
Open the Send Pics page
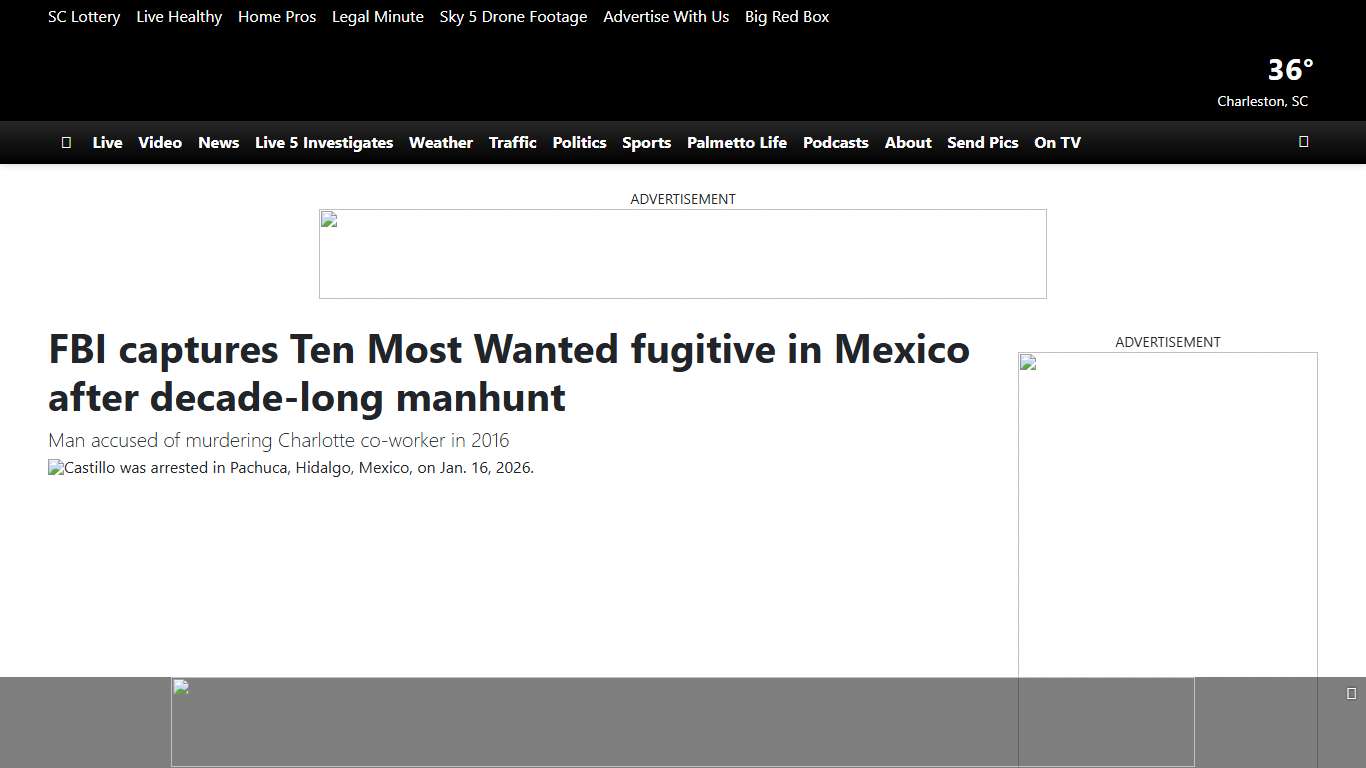coord(982,142)
